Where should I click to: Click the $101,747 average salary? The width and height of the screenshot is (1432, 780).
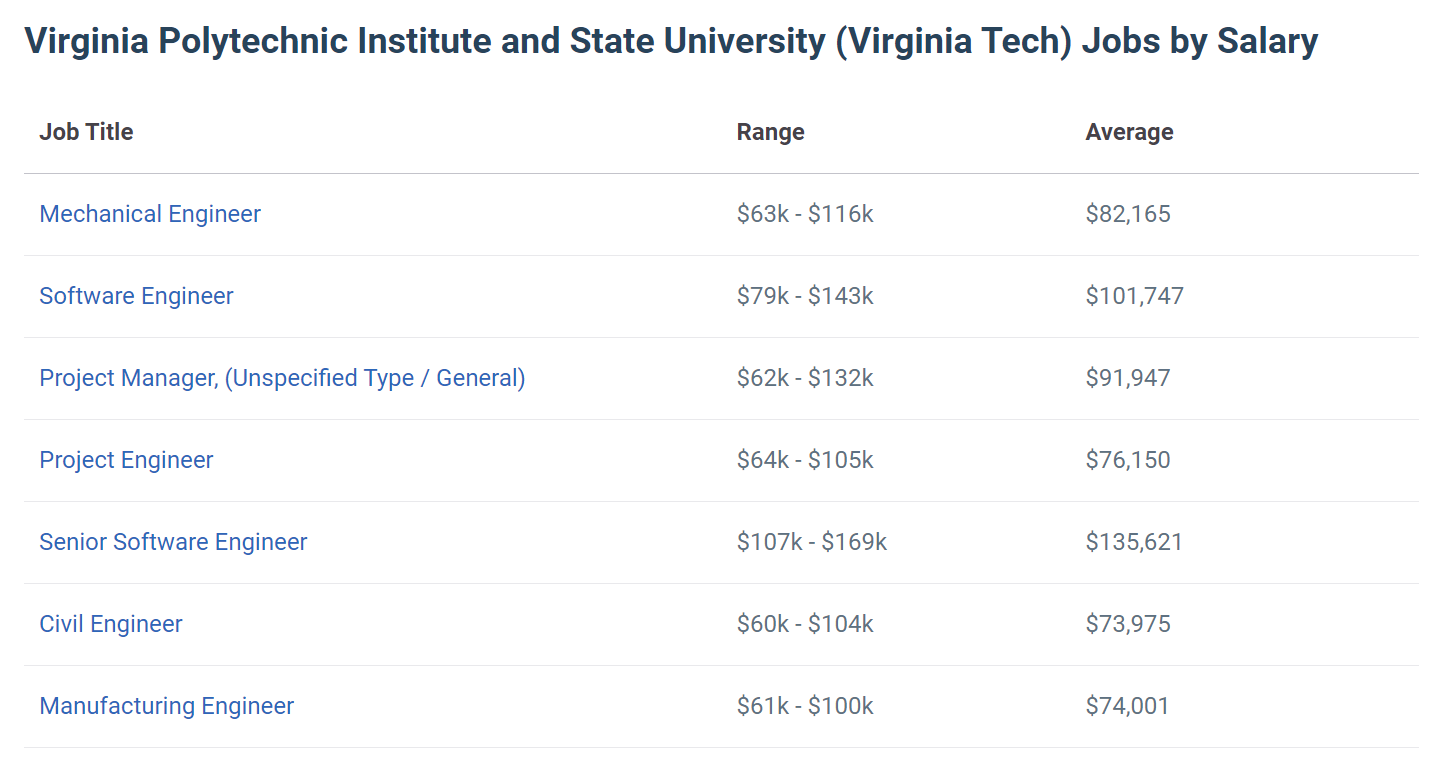click(x=1134, y=296)
